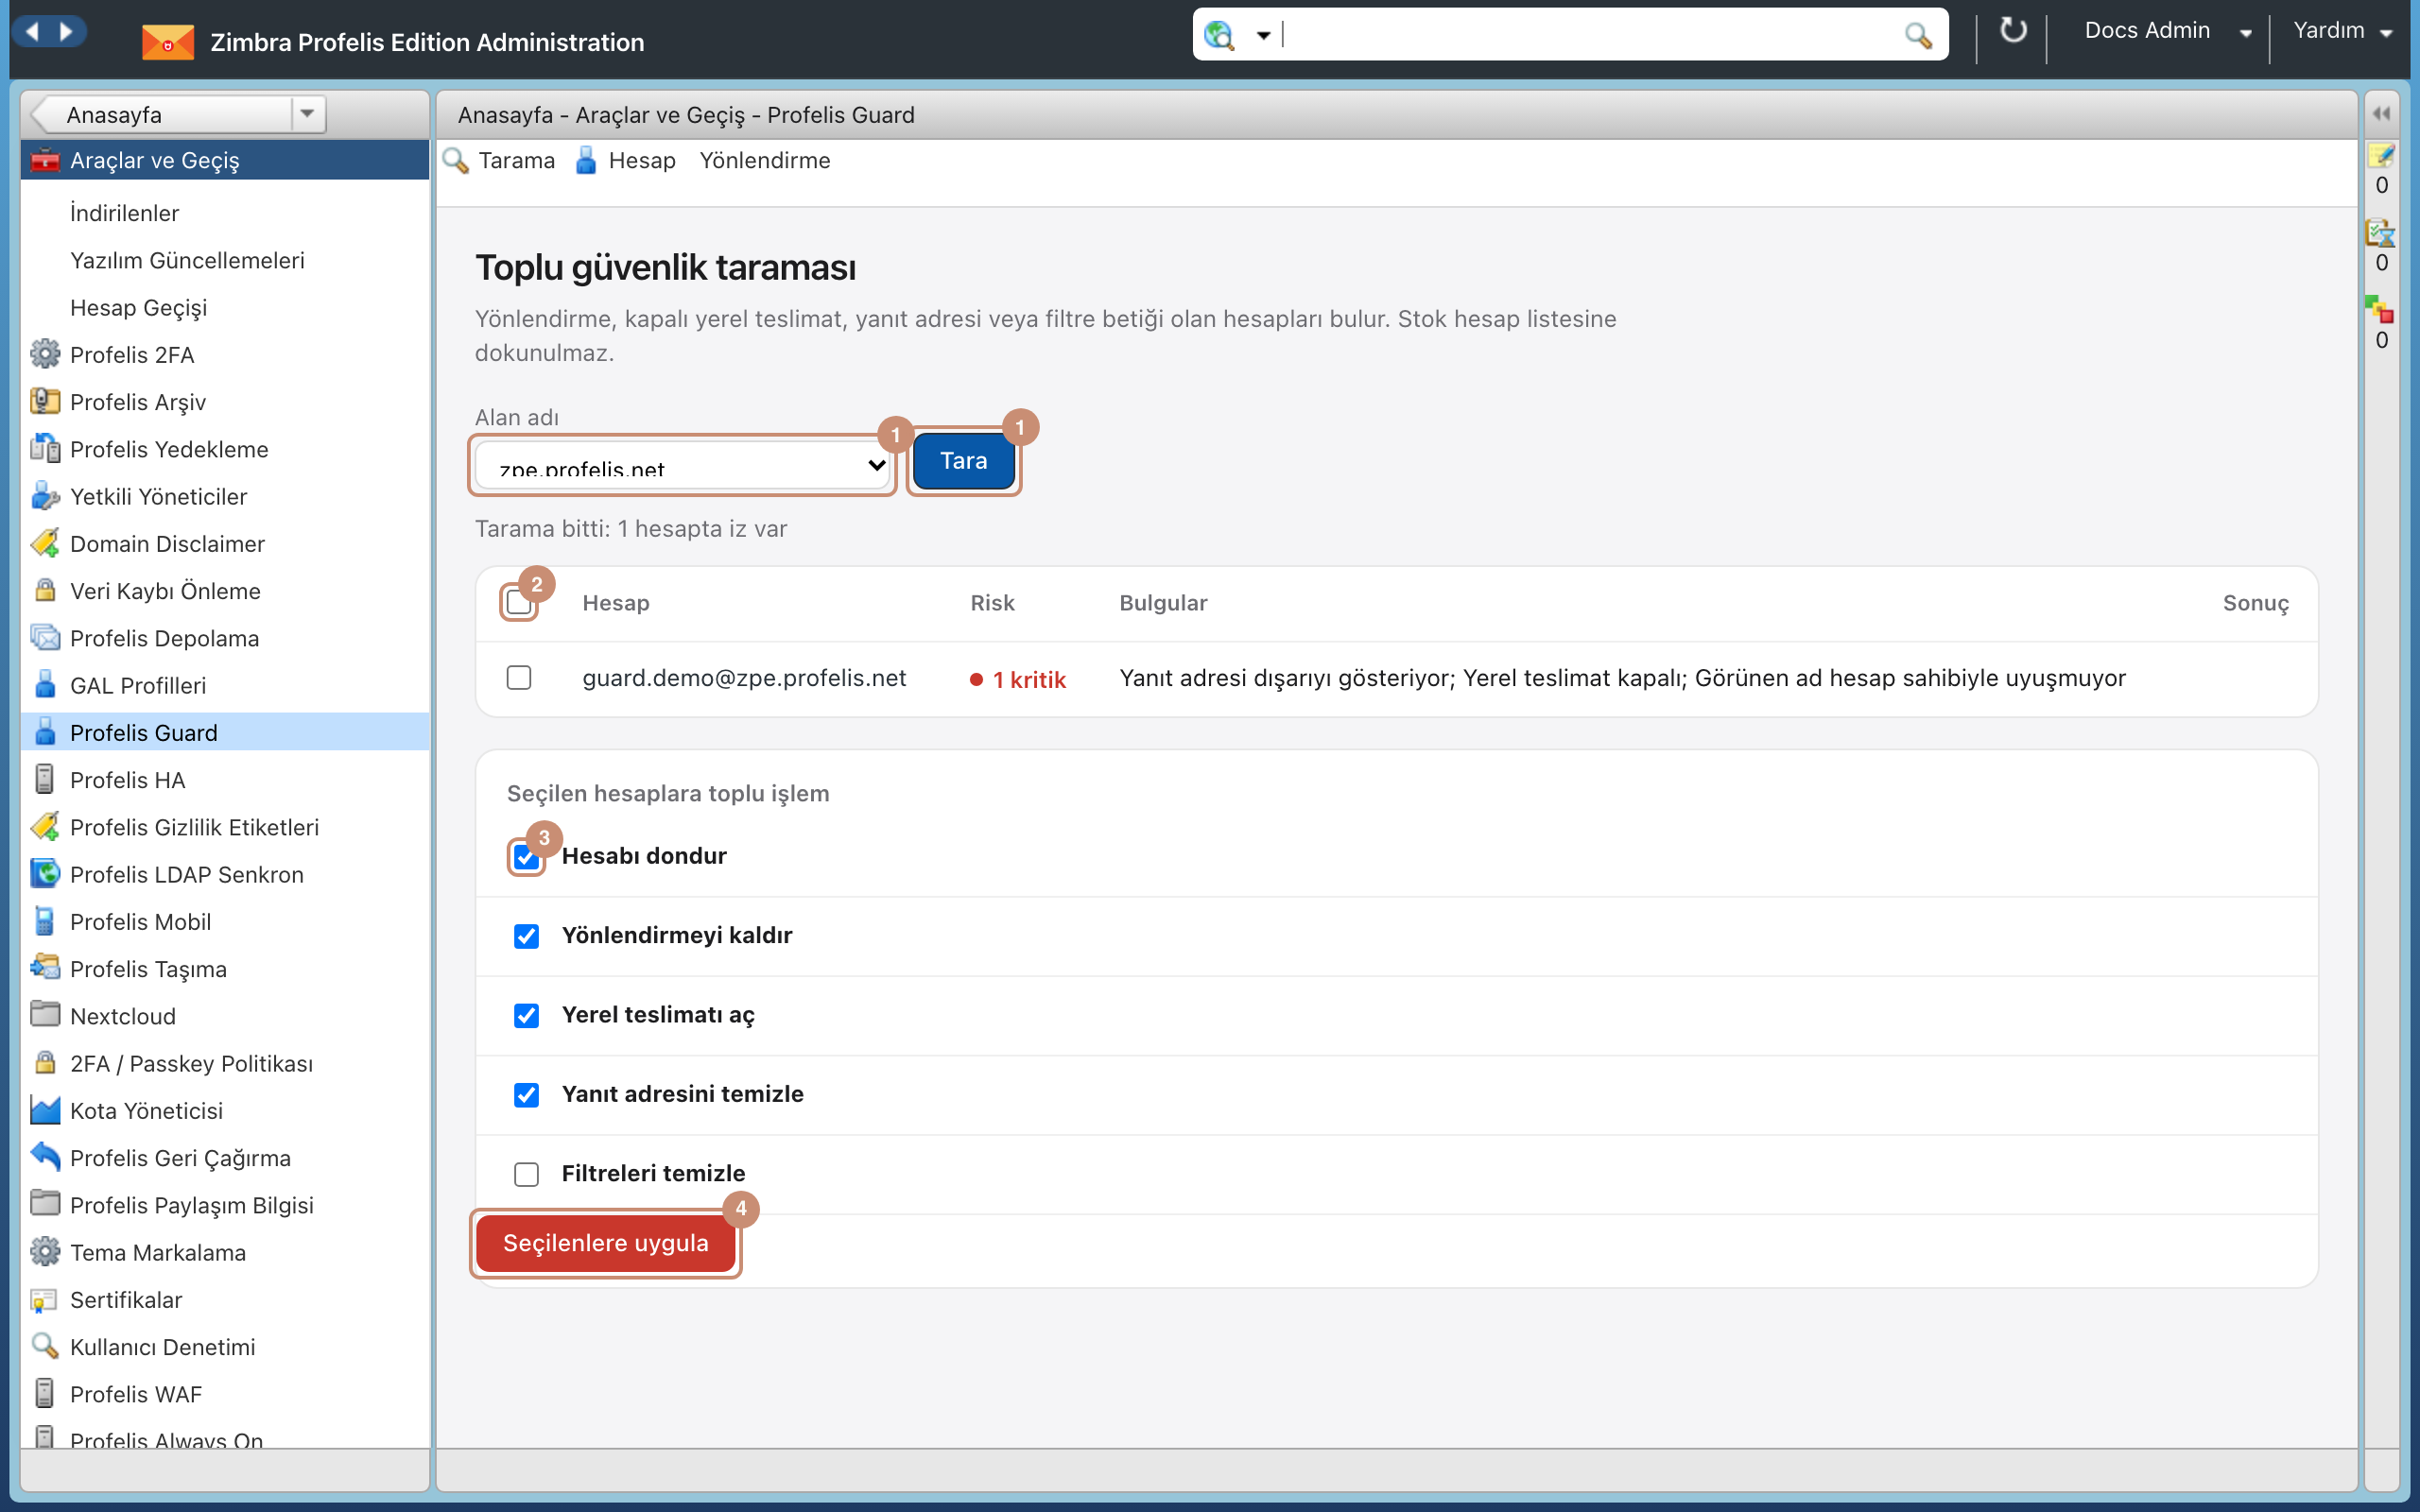Click the refresh icon in header
The width and height of the screenshot is (2420, 1512).
coord(2012,31)
